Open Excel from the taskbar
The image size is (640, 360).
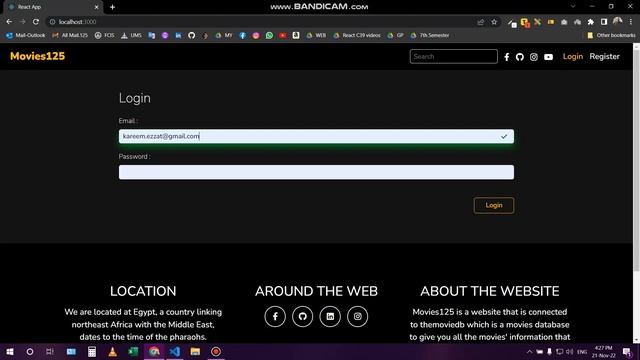[x=133, y=351]
